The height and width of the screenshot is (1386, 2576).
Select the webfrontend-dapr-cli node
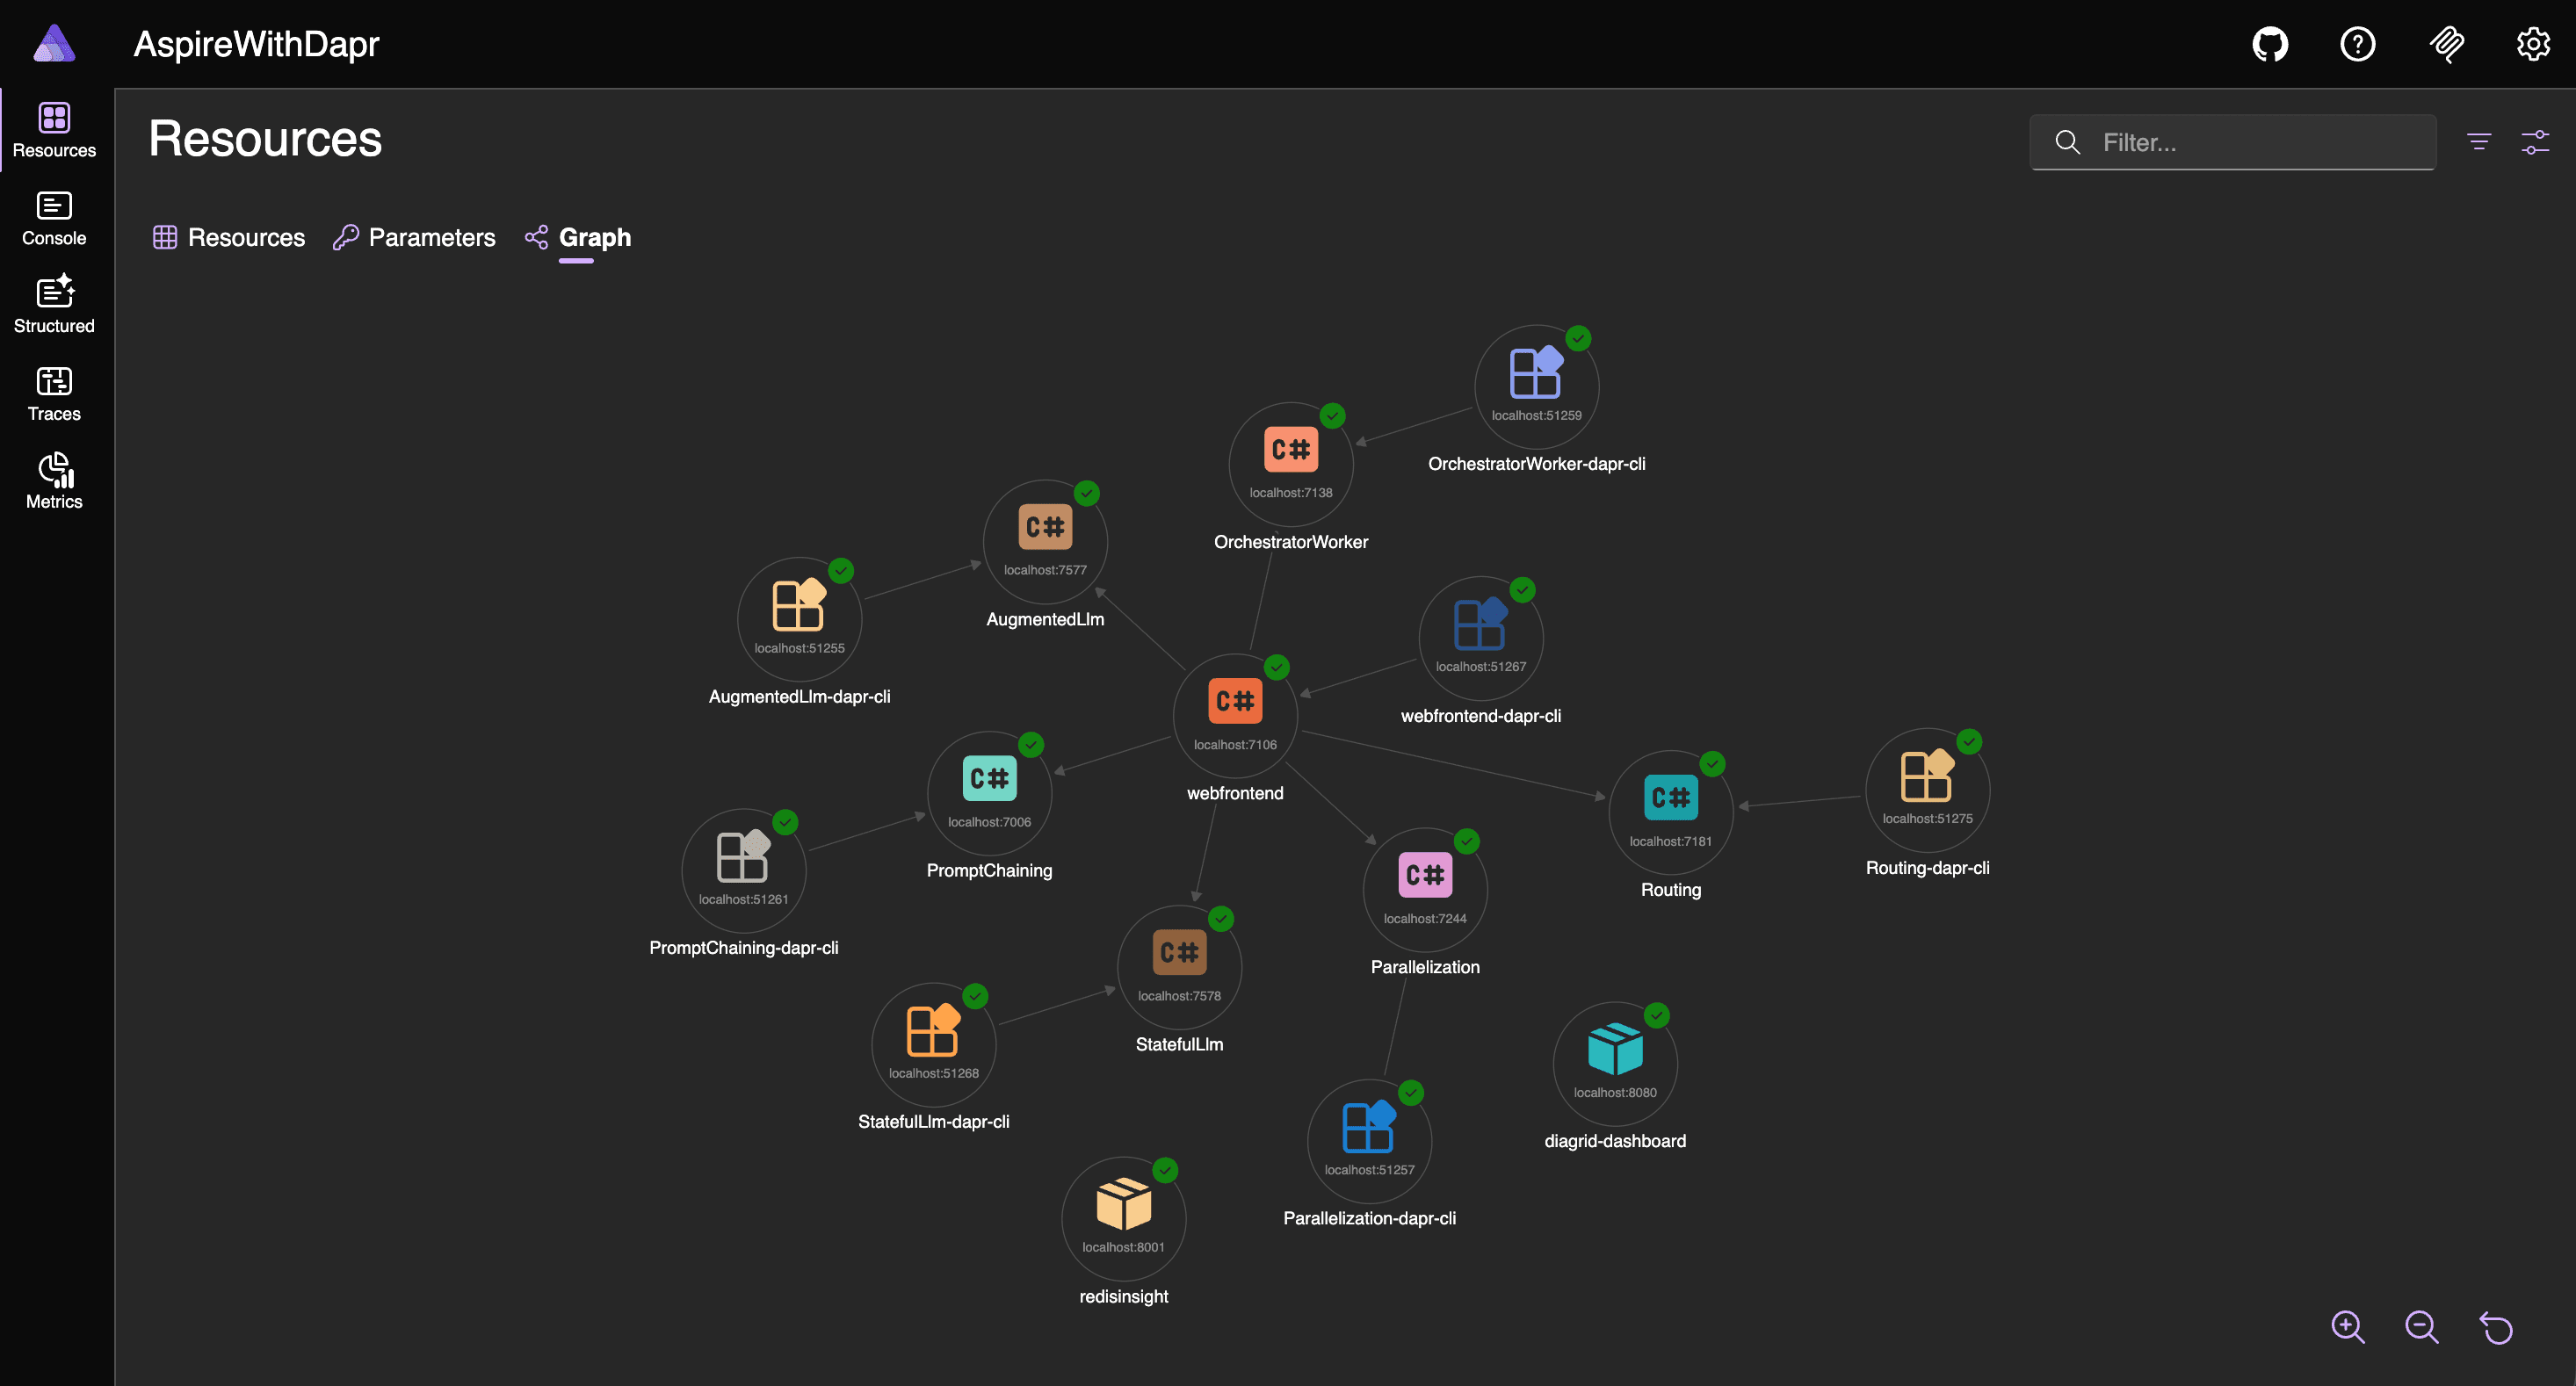click(x=1480, y=638)
